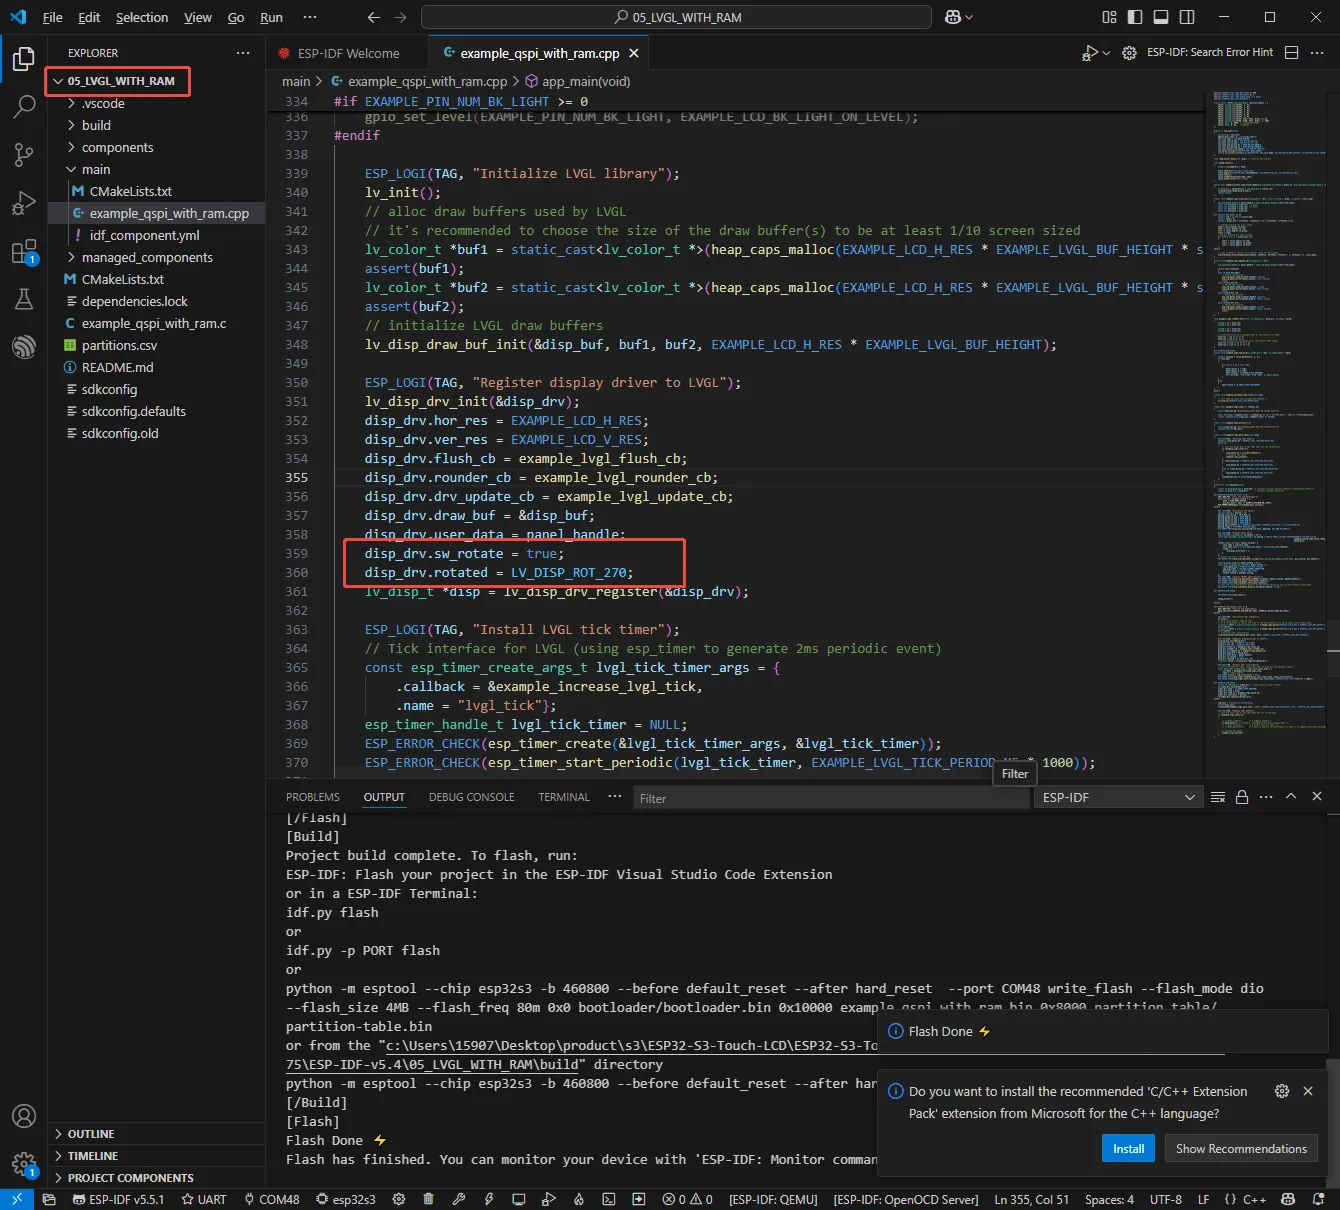Viewport: 1340px width, 1210px height.
Task: Open the Extensions view in activity bar
Action: pyautogui.click(x=24, y=251)
